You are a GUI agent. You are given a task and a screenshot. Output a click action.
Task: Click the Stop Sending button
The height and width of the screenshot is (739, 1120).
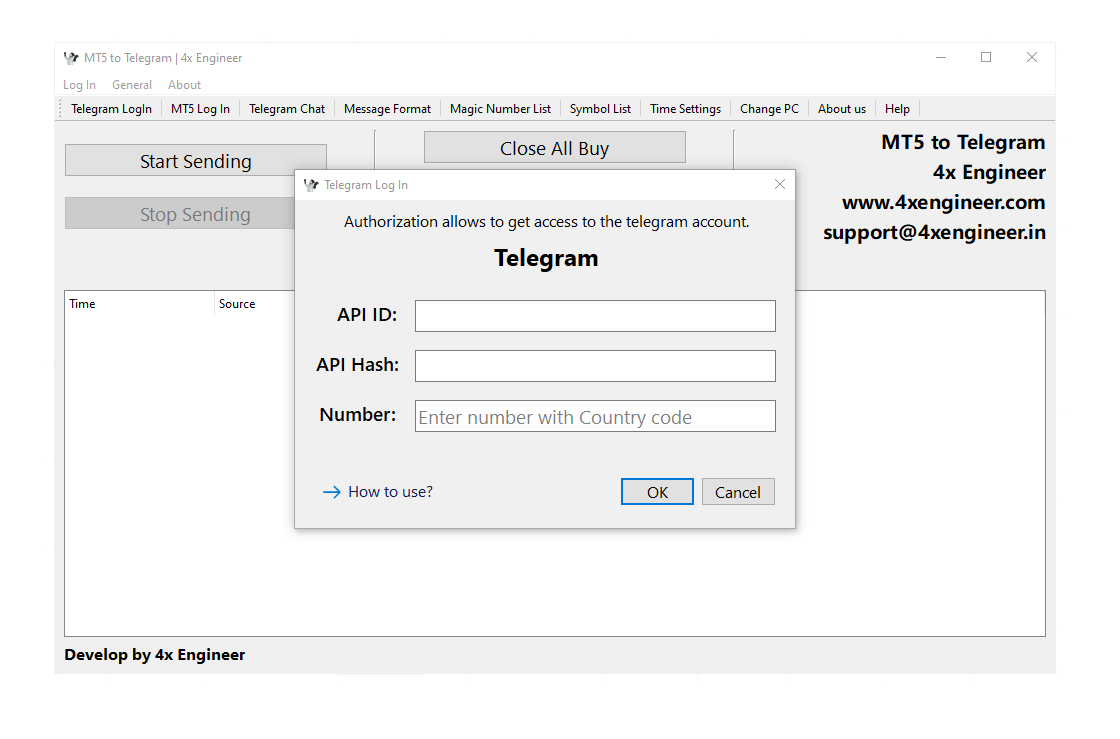point(180,213)
